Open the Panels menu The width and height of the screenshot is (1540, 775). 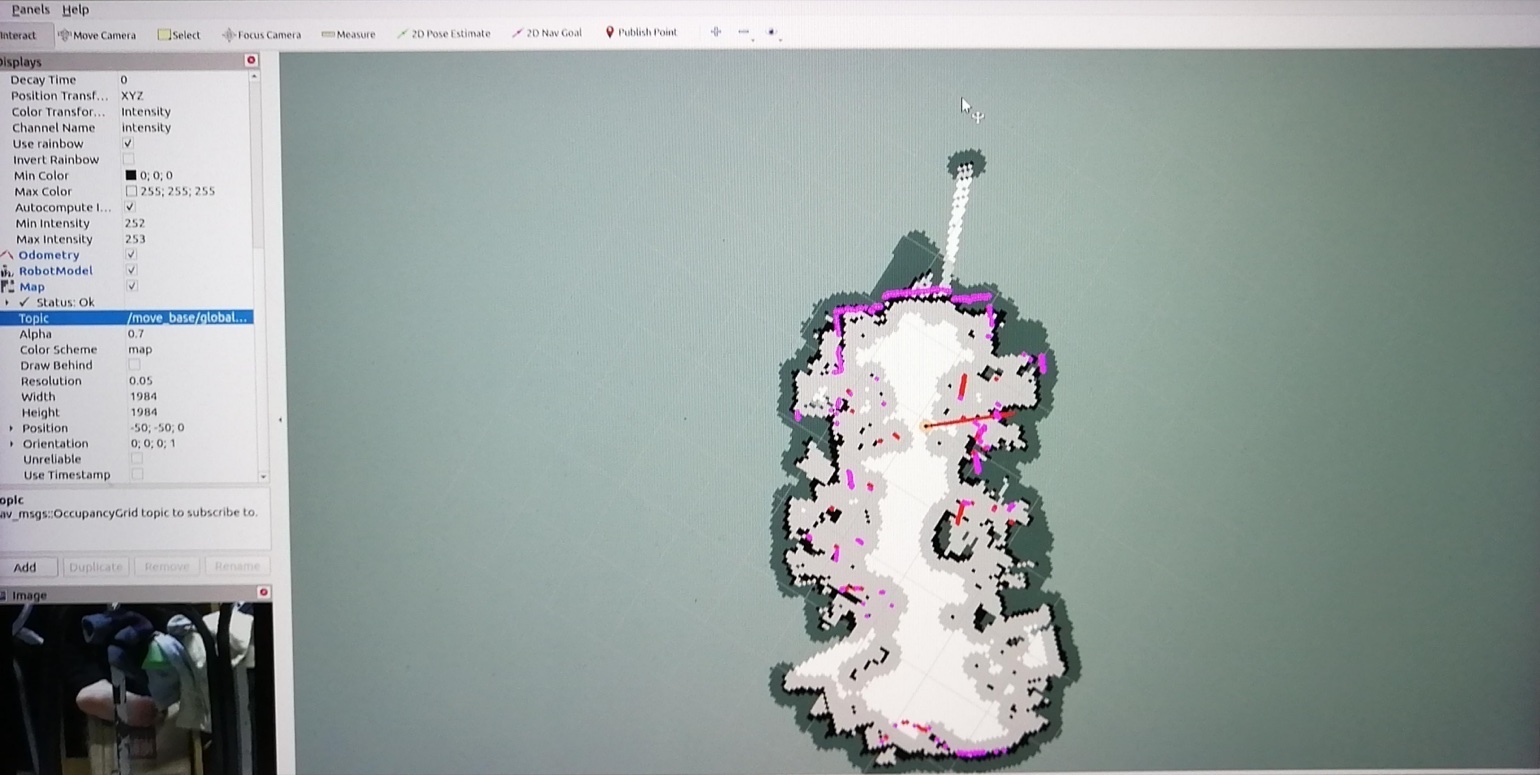pos(31,10)
